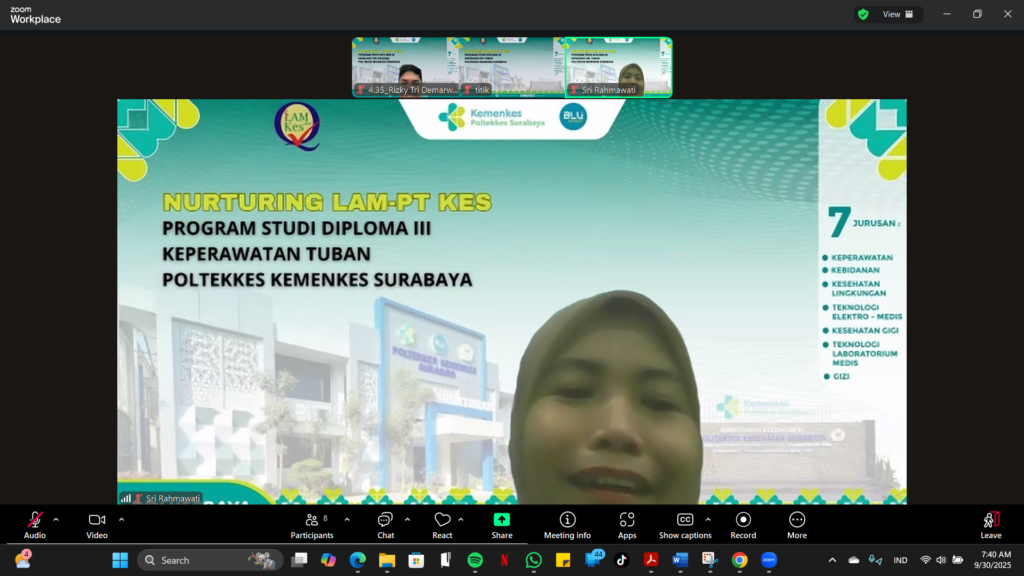Start camera with the Video button
The width and height of the screenshot is (1024, 576).
pyautogui.click(x=97, y=525)
